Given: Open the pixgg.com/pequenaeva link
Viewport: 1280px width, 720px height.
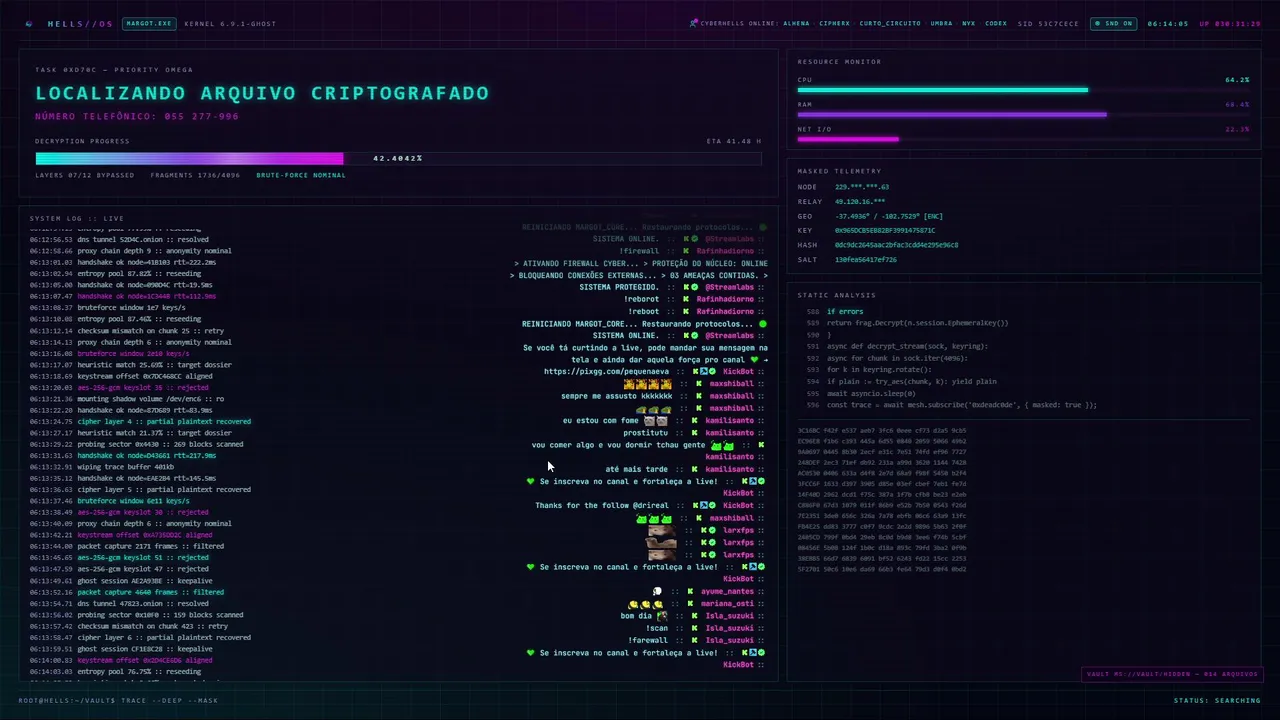Looking at the screenshot, I should [606, 372].
